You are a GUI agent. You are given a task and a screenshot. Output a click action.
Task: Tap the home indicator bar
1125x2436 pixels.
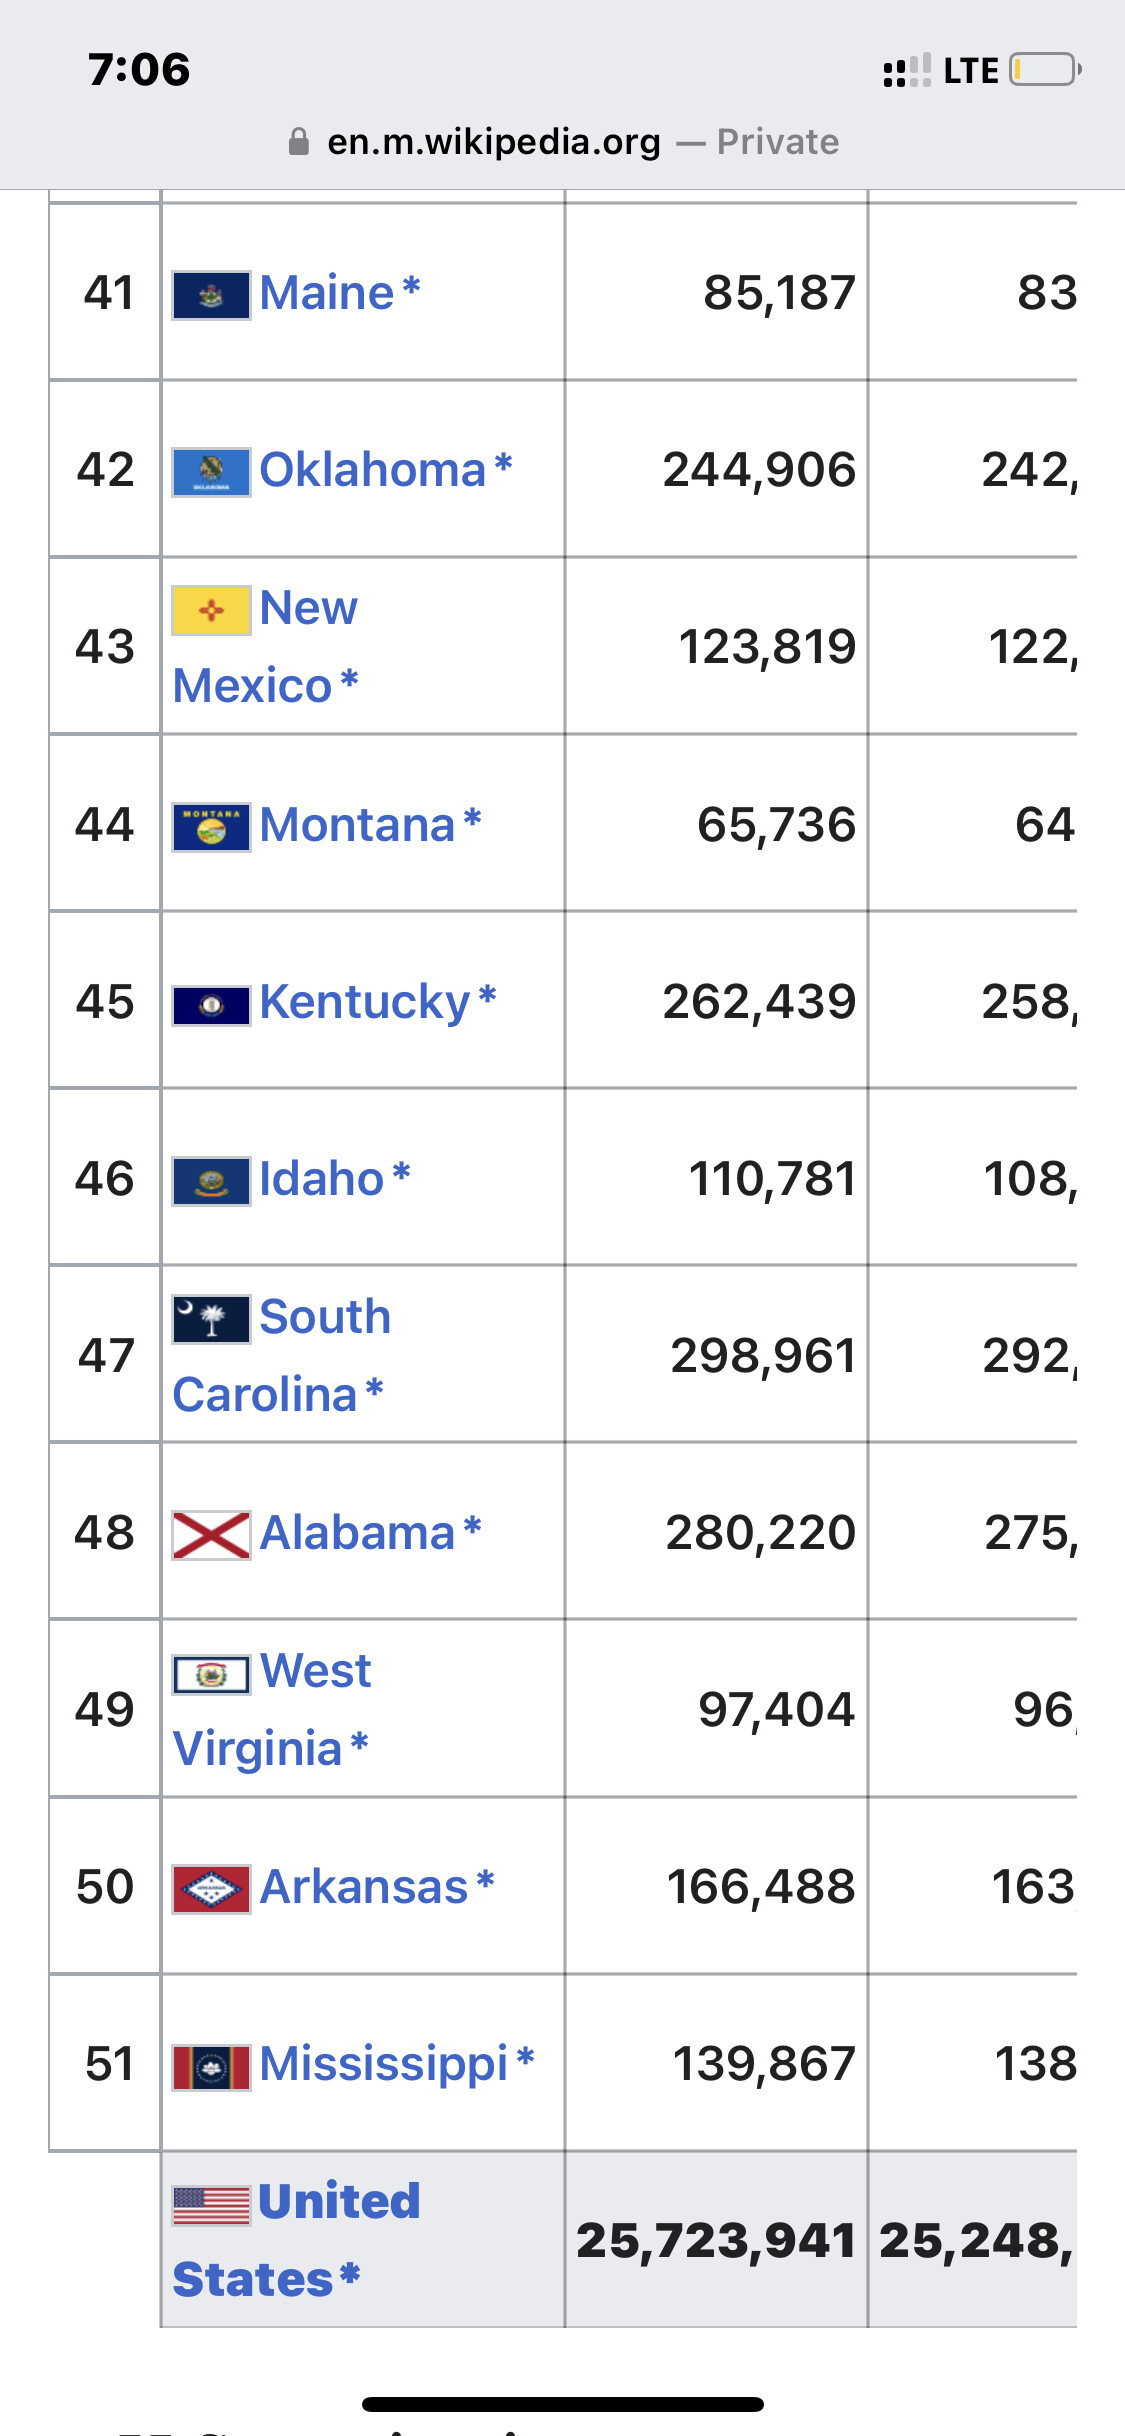point(563,2404)
